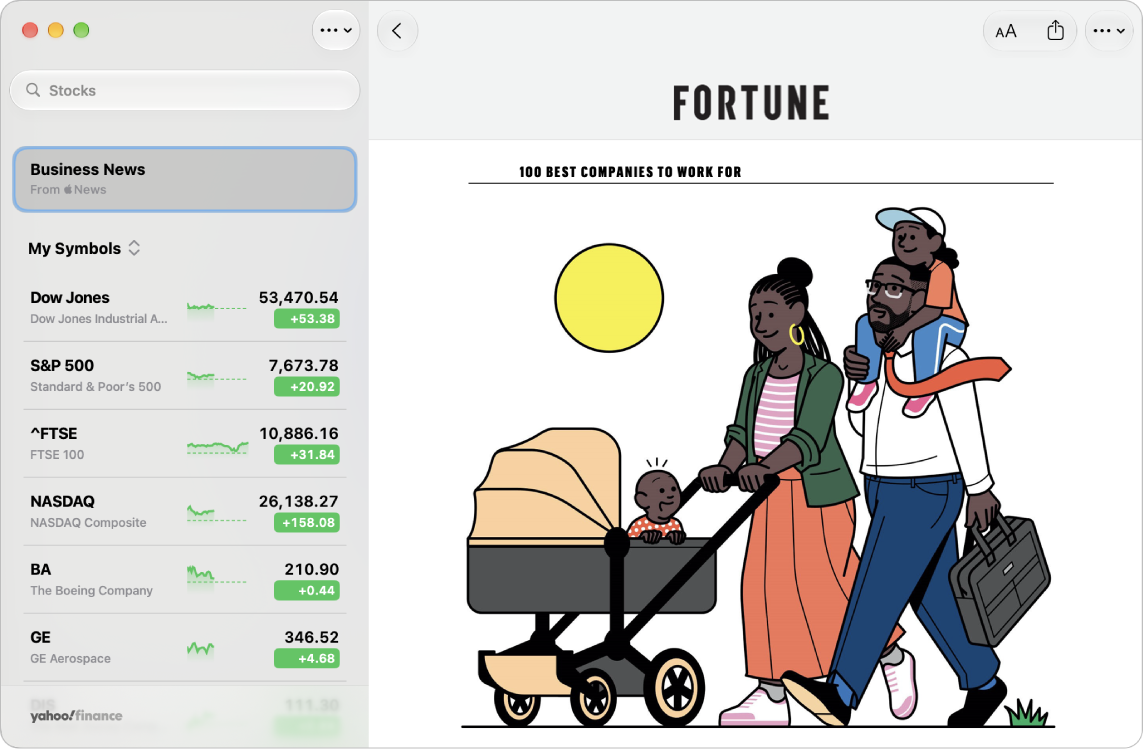Click the S&P 500 sparkline chart
This screenshot has width=1144, height=750.
(x=217, y=376)
